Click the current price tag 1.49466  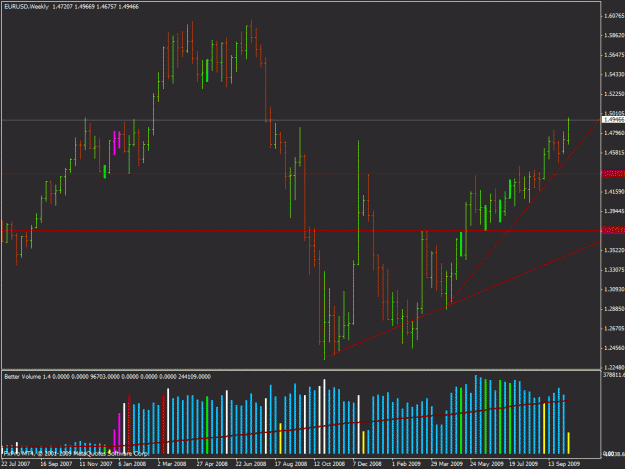(614, 120)
